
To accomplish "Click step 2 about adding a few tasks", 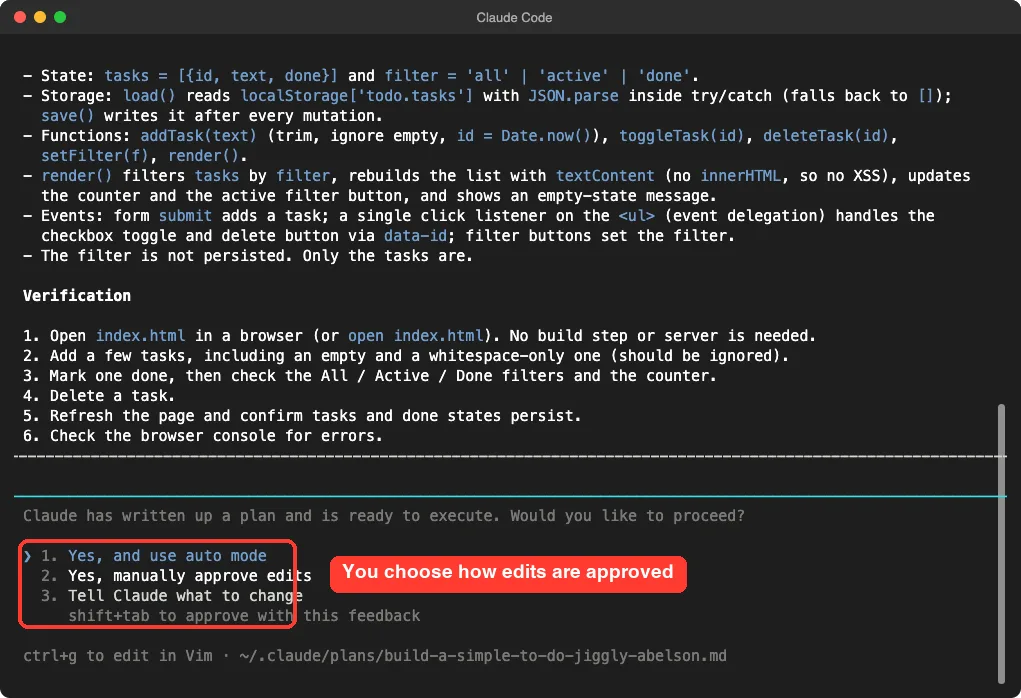I will coord(406,356).
